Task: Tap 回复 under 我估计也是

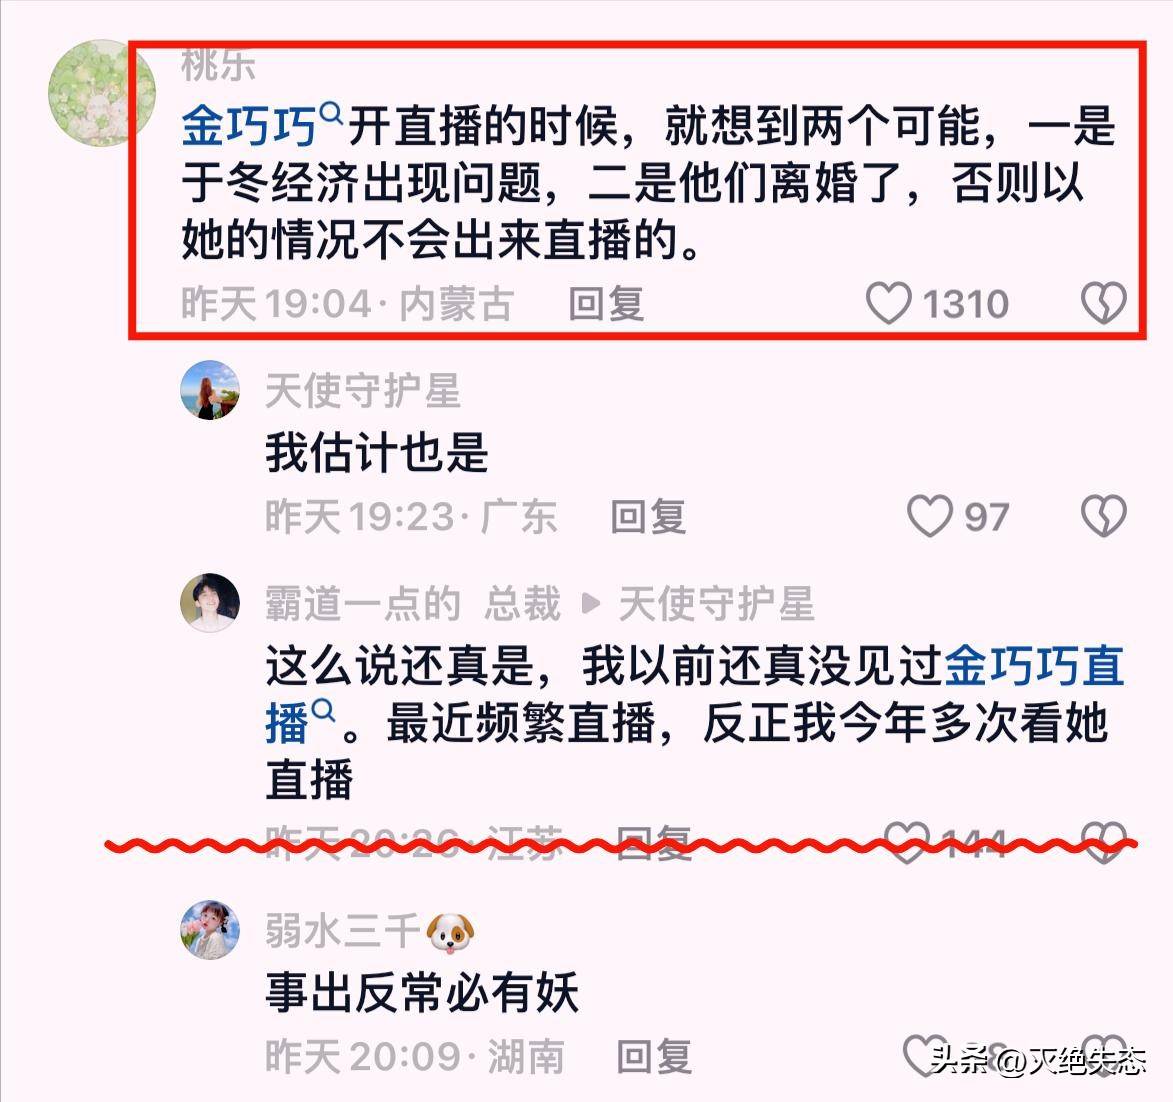Action: (648, 517)
